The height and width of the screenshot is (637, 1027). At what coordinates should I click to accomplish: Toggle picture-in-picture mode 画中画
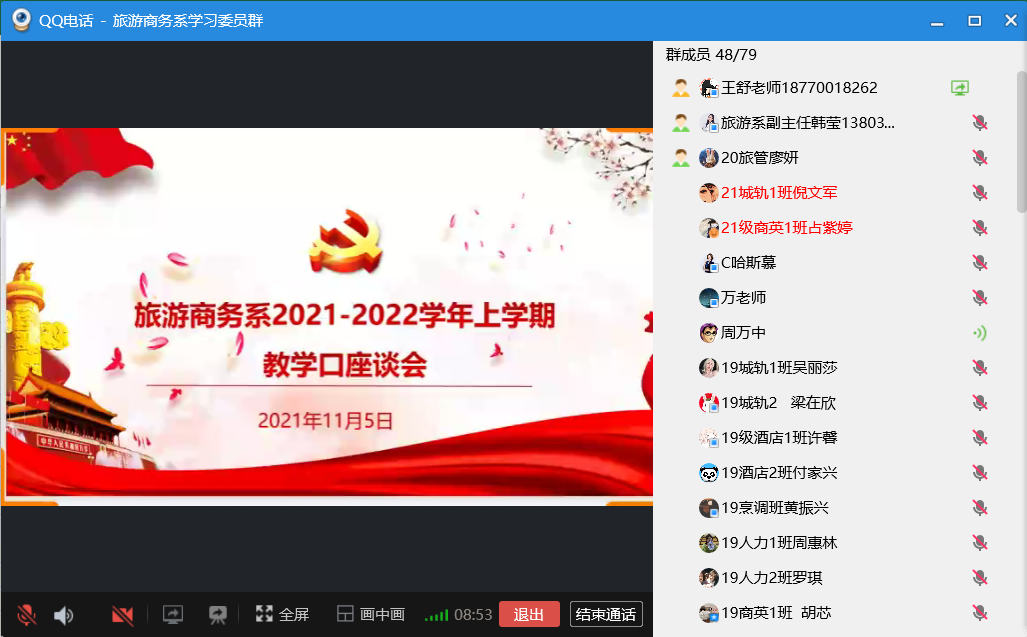pos(370,615)
